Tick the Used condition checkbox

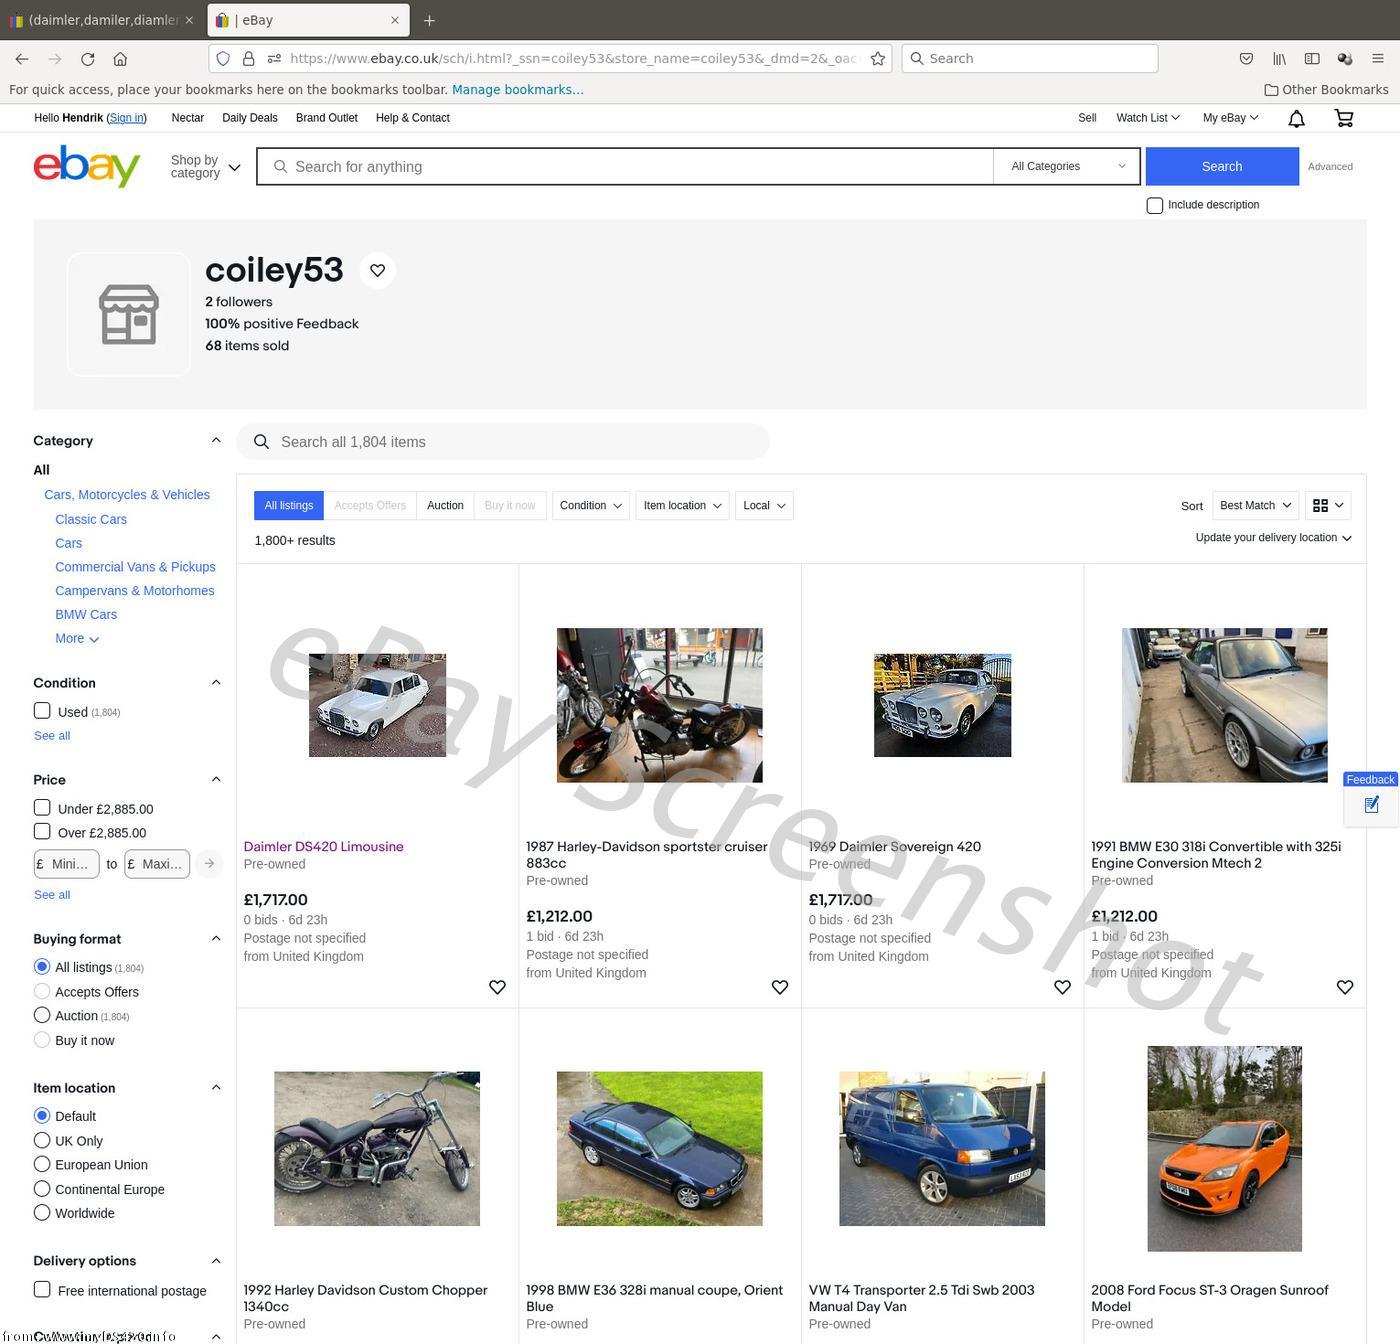42,710
